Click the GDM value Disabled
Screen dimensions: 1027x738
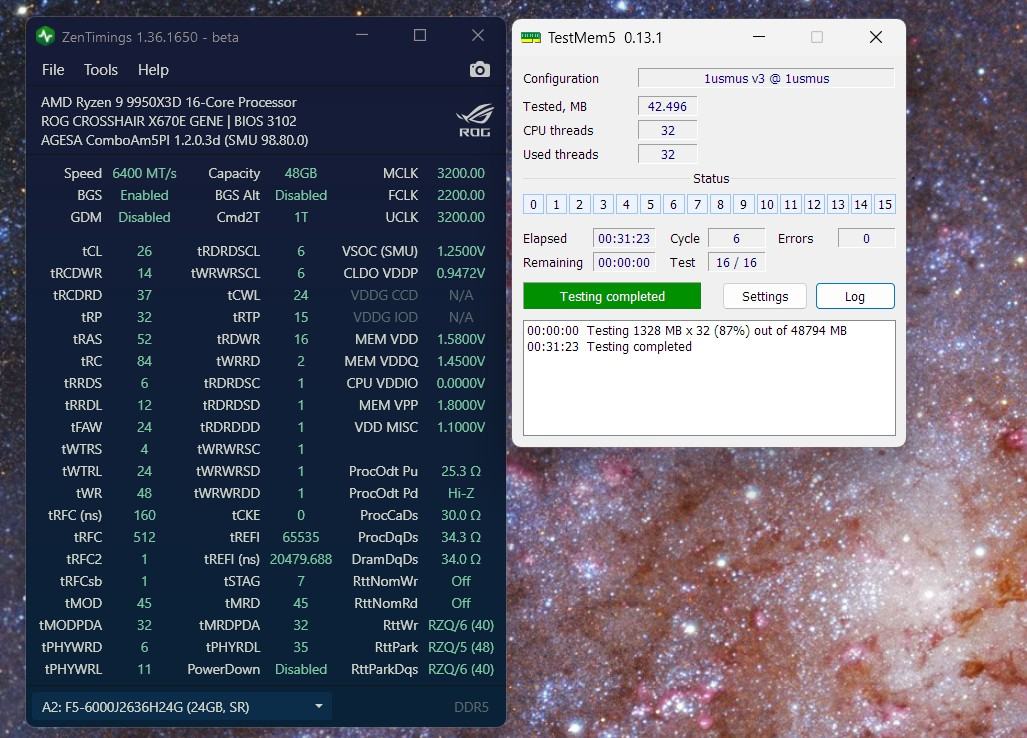144,217
